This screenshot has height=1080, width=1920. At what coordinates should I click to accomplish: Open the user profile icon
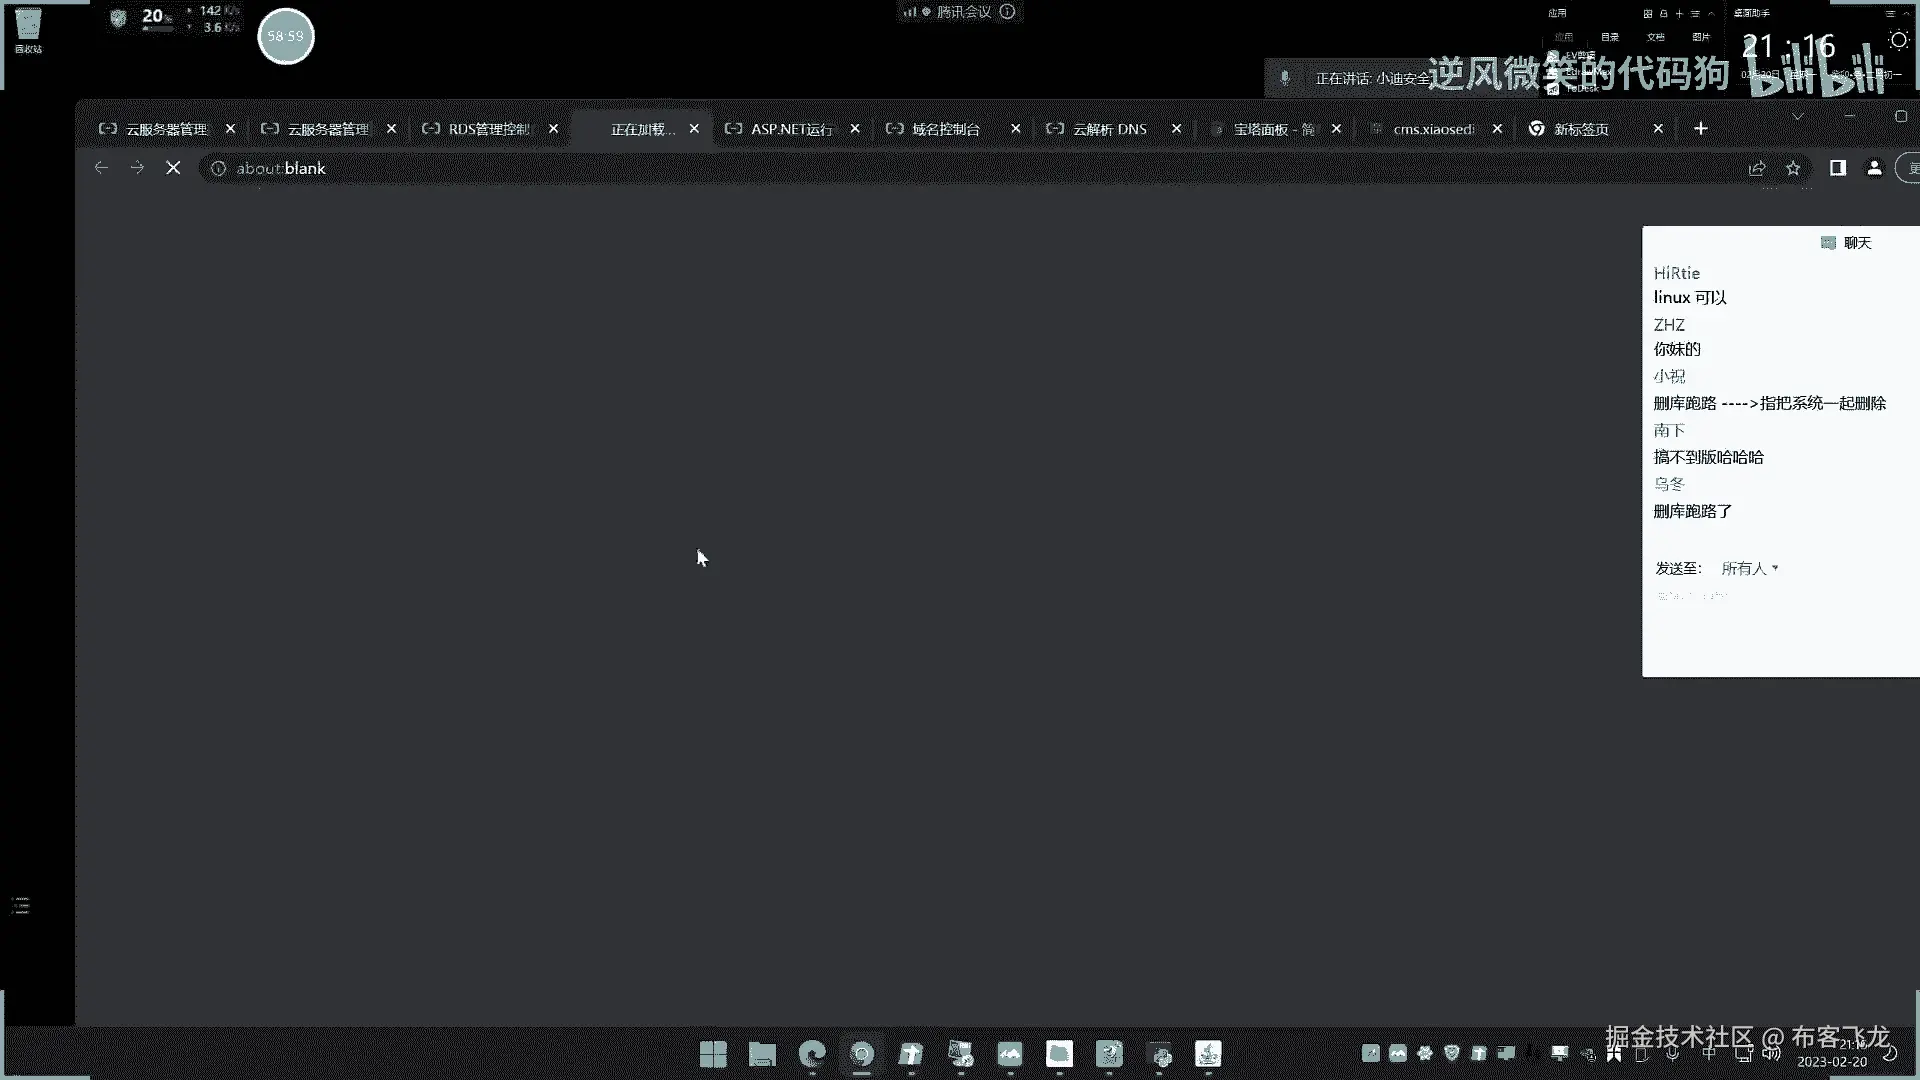(1874, 168)
